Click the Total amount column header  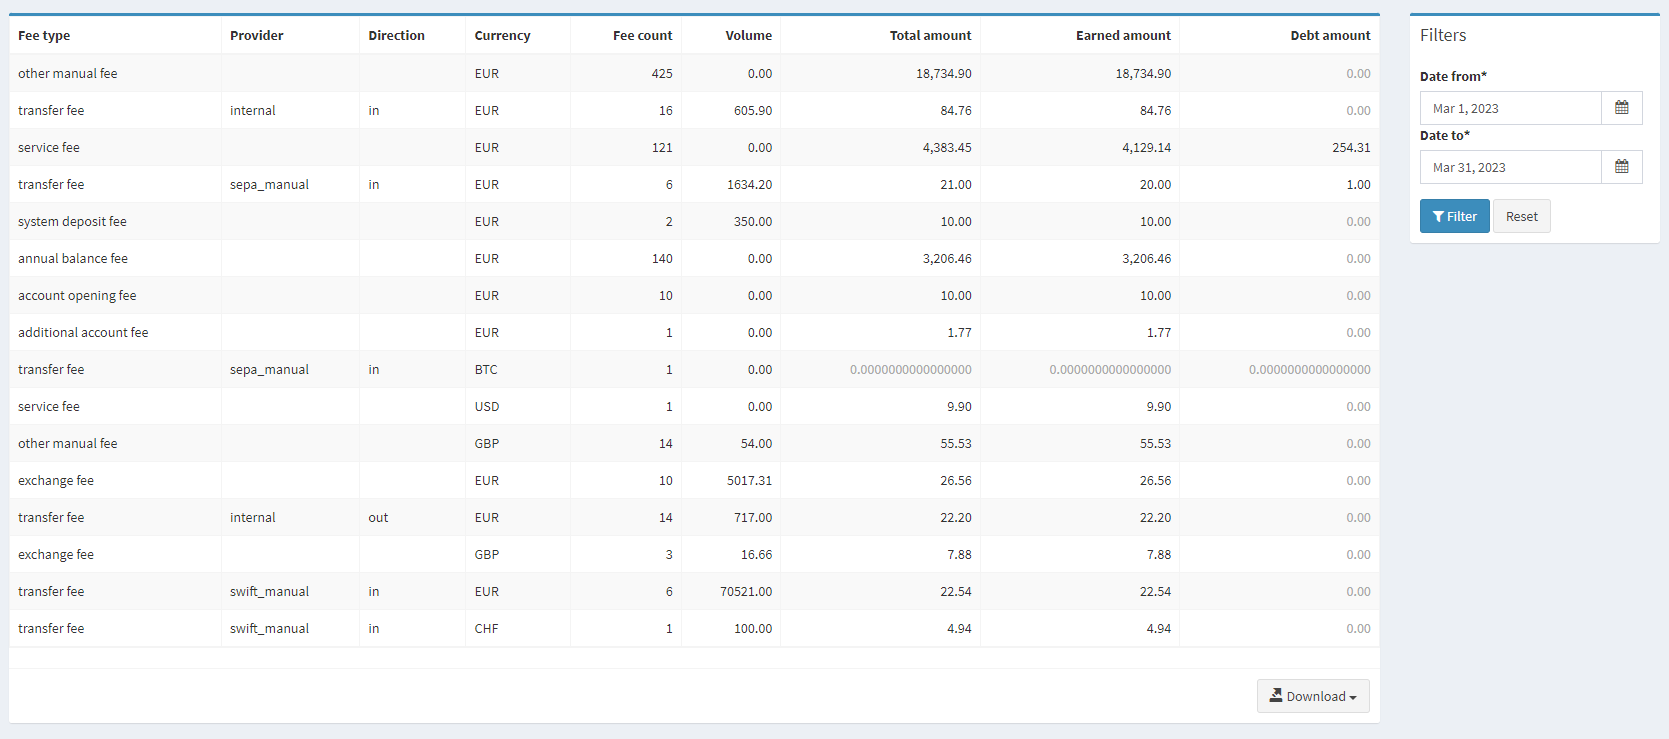coord(930,35)
